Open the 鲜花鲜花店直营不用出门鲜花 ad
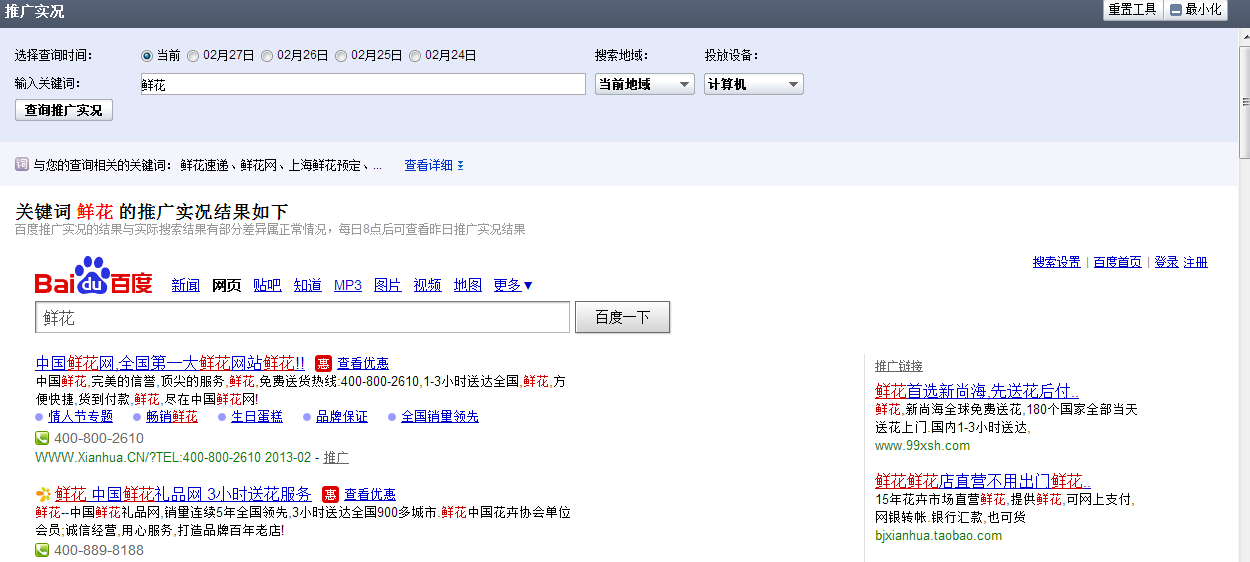The height and width of the screenshot is (562, 1250). [983, 481]
